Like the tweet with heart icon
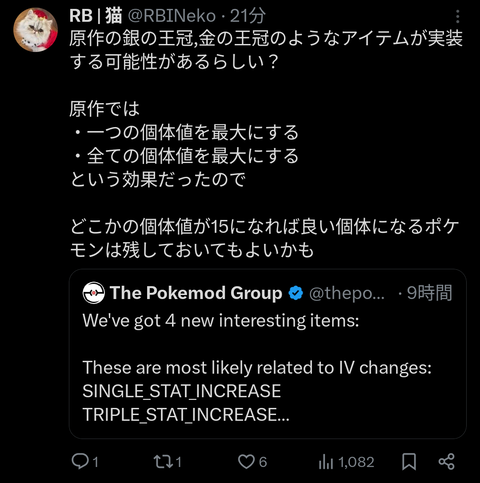The image size is (480, 483). [x=246, y=462]
